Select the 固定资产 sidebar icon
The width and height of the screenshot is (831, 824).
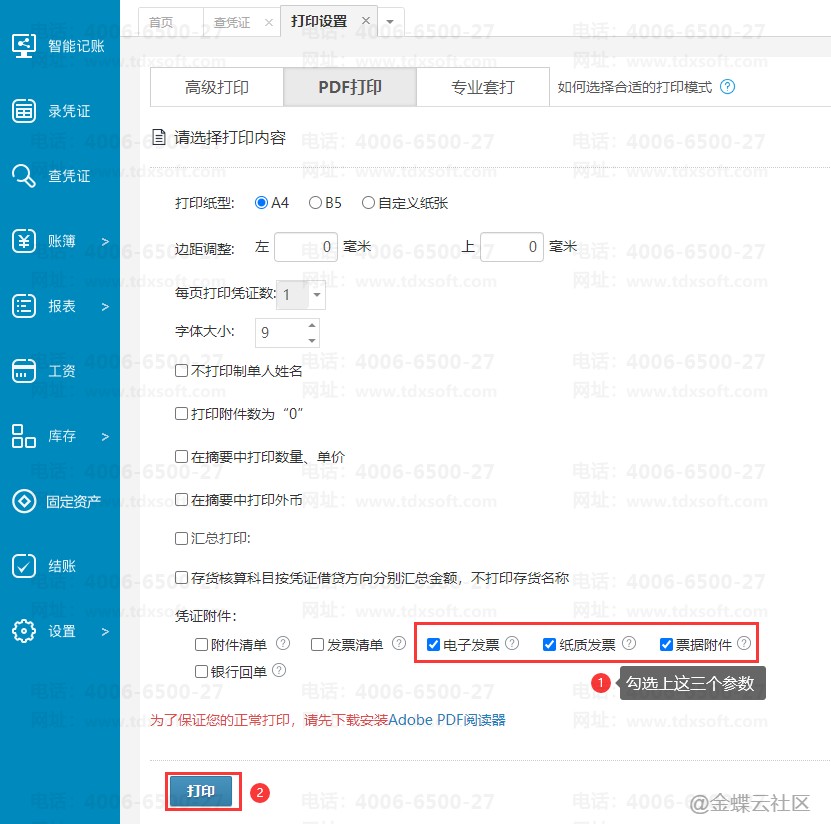click(x=24, y=501)
